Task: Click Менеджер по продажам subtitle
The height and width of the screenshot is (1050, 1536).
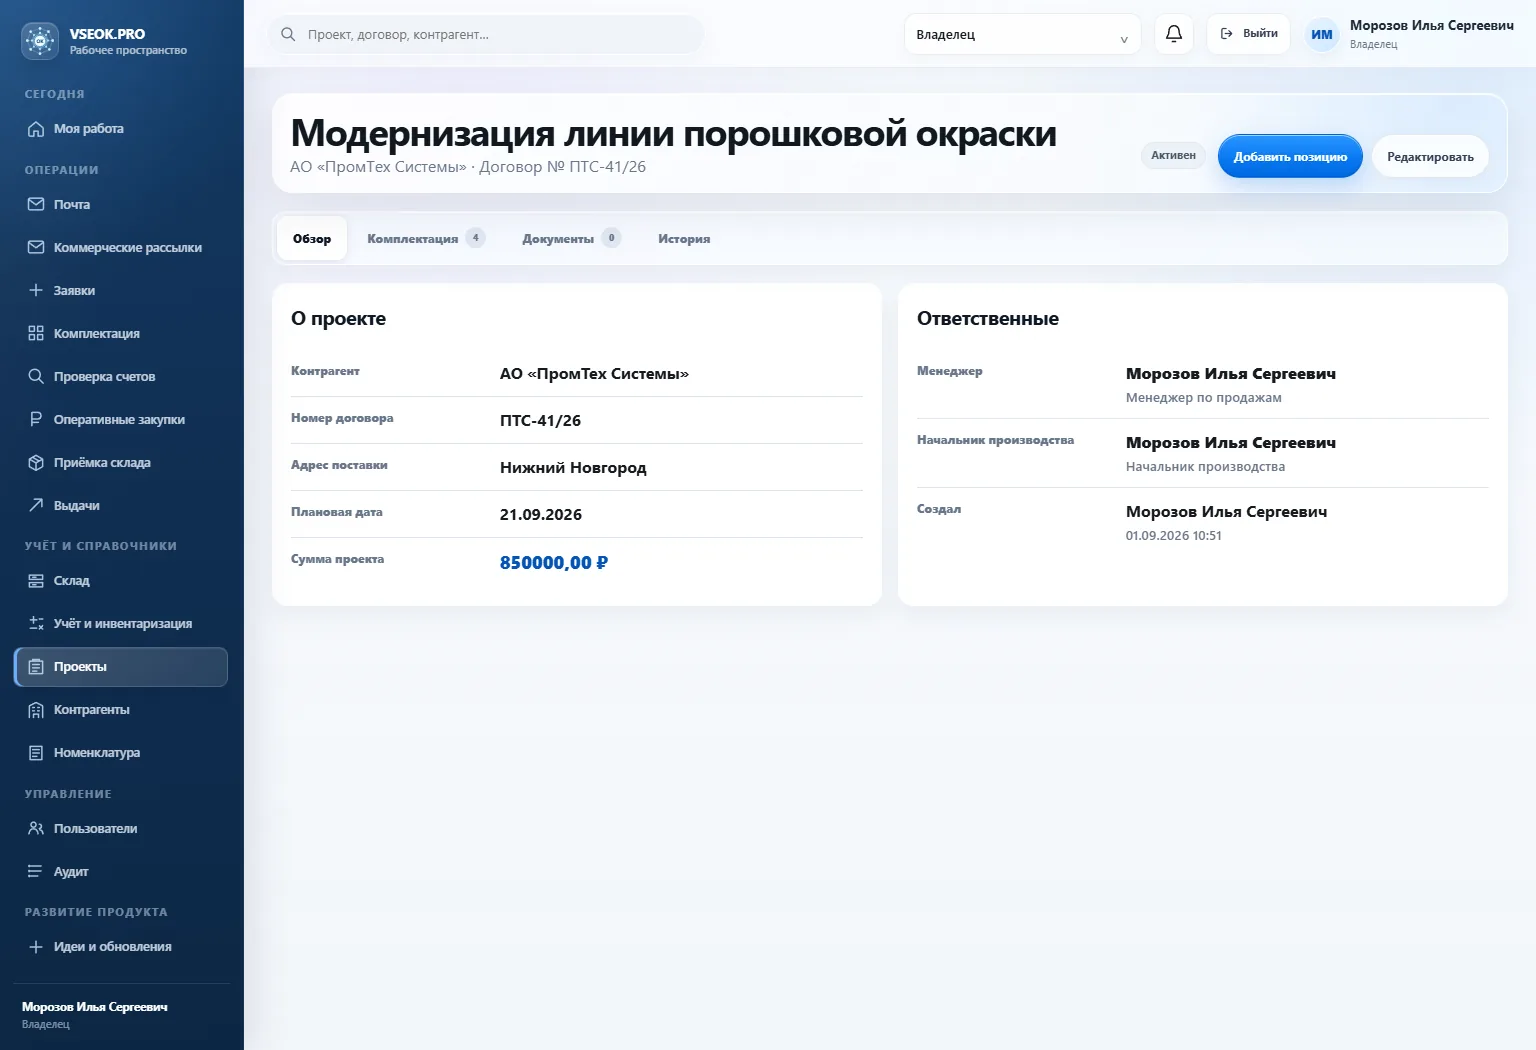Action: click(x=1203, y=398)
